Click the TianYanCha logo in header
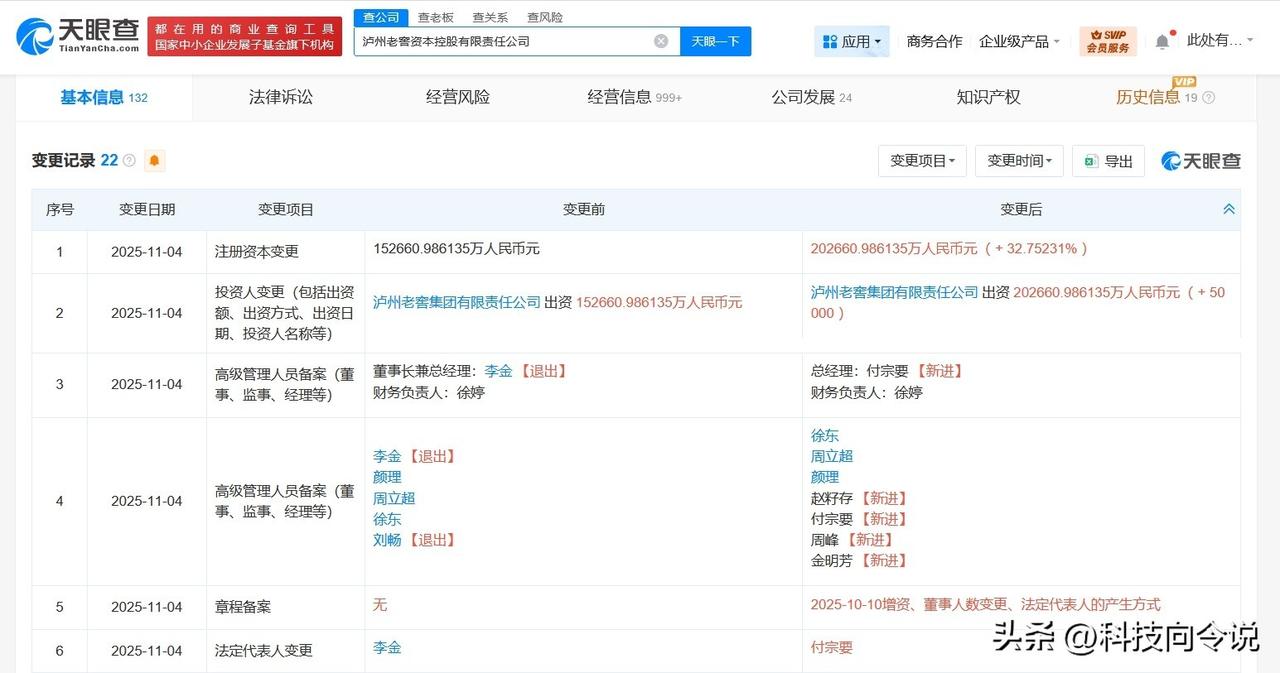Image resolution: width=1280 pixels, height=673 pixels. click(x=75, y=36)
